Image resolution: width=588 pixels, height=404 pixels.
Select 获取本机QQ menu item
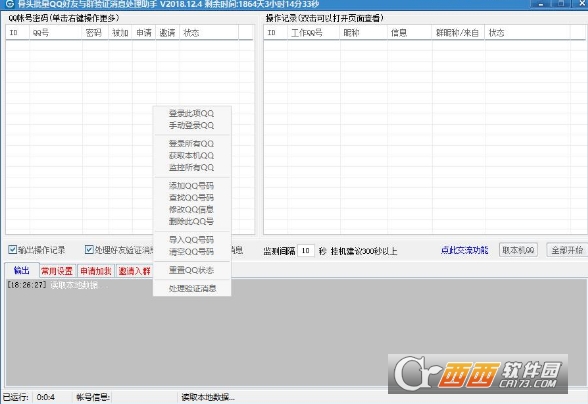point(191,155)
